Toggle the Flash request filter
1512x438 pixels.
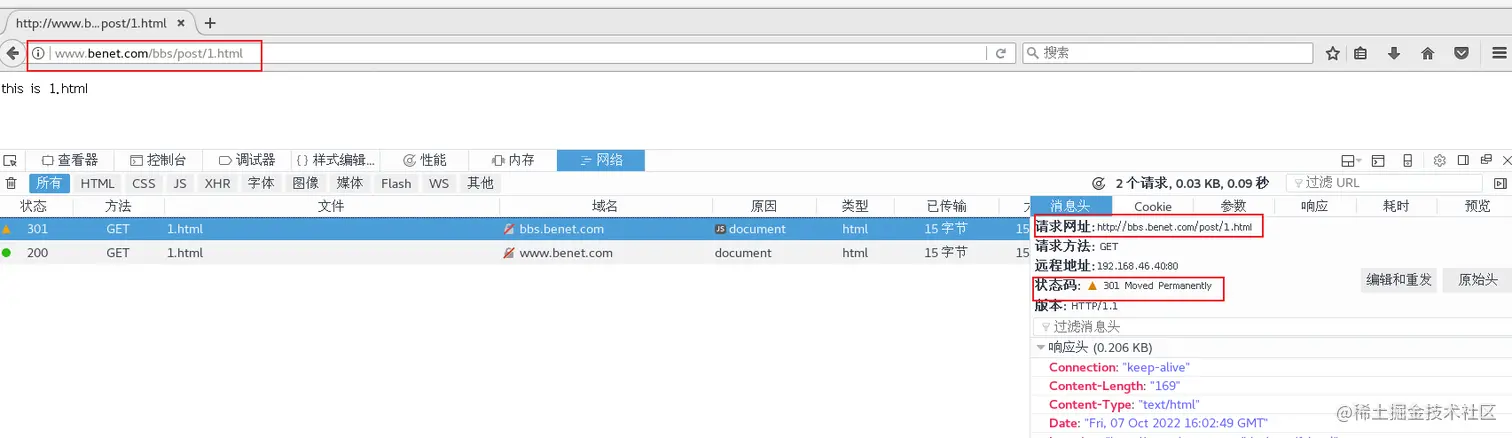pos(396,183)
